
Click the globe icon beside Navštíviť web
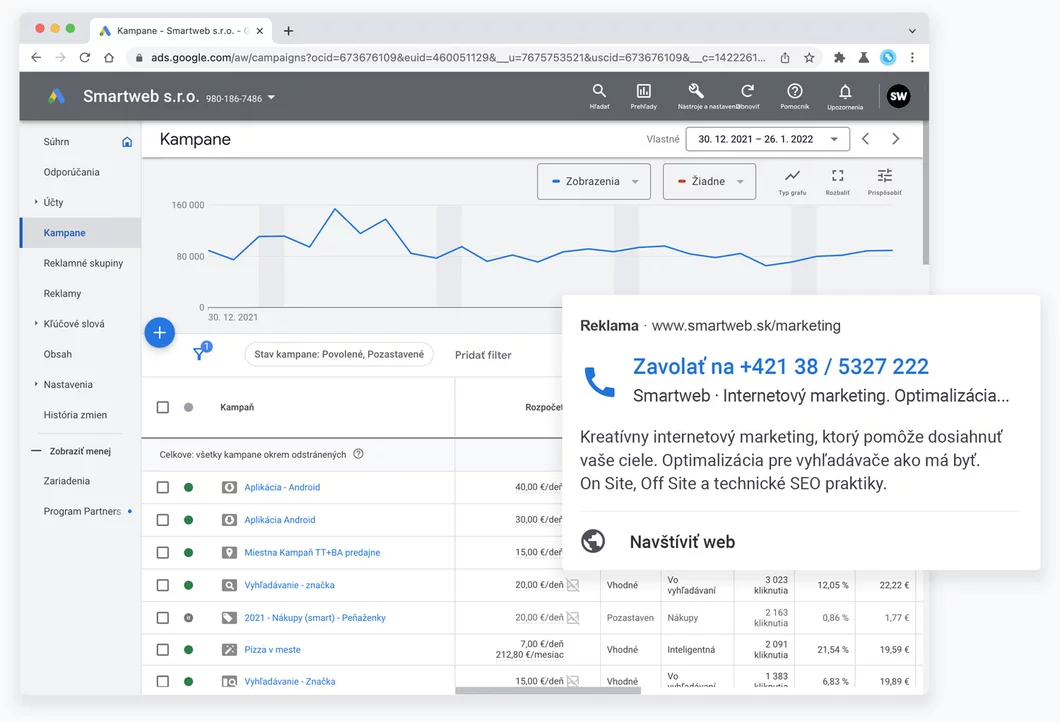(593, 541)
